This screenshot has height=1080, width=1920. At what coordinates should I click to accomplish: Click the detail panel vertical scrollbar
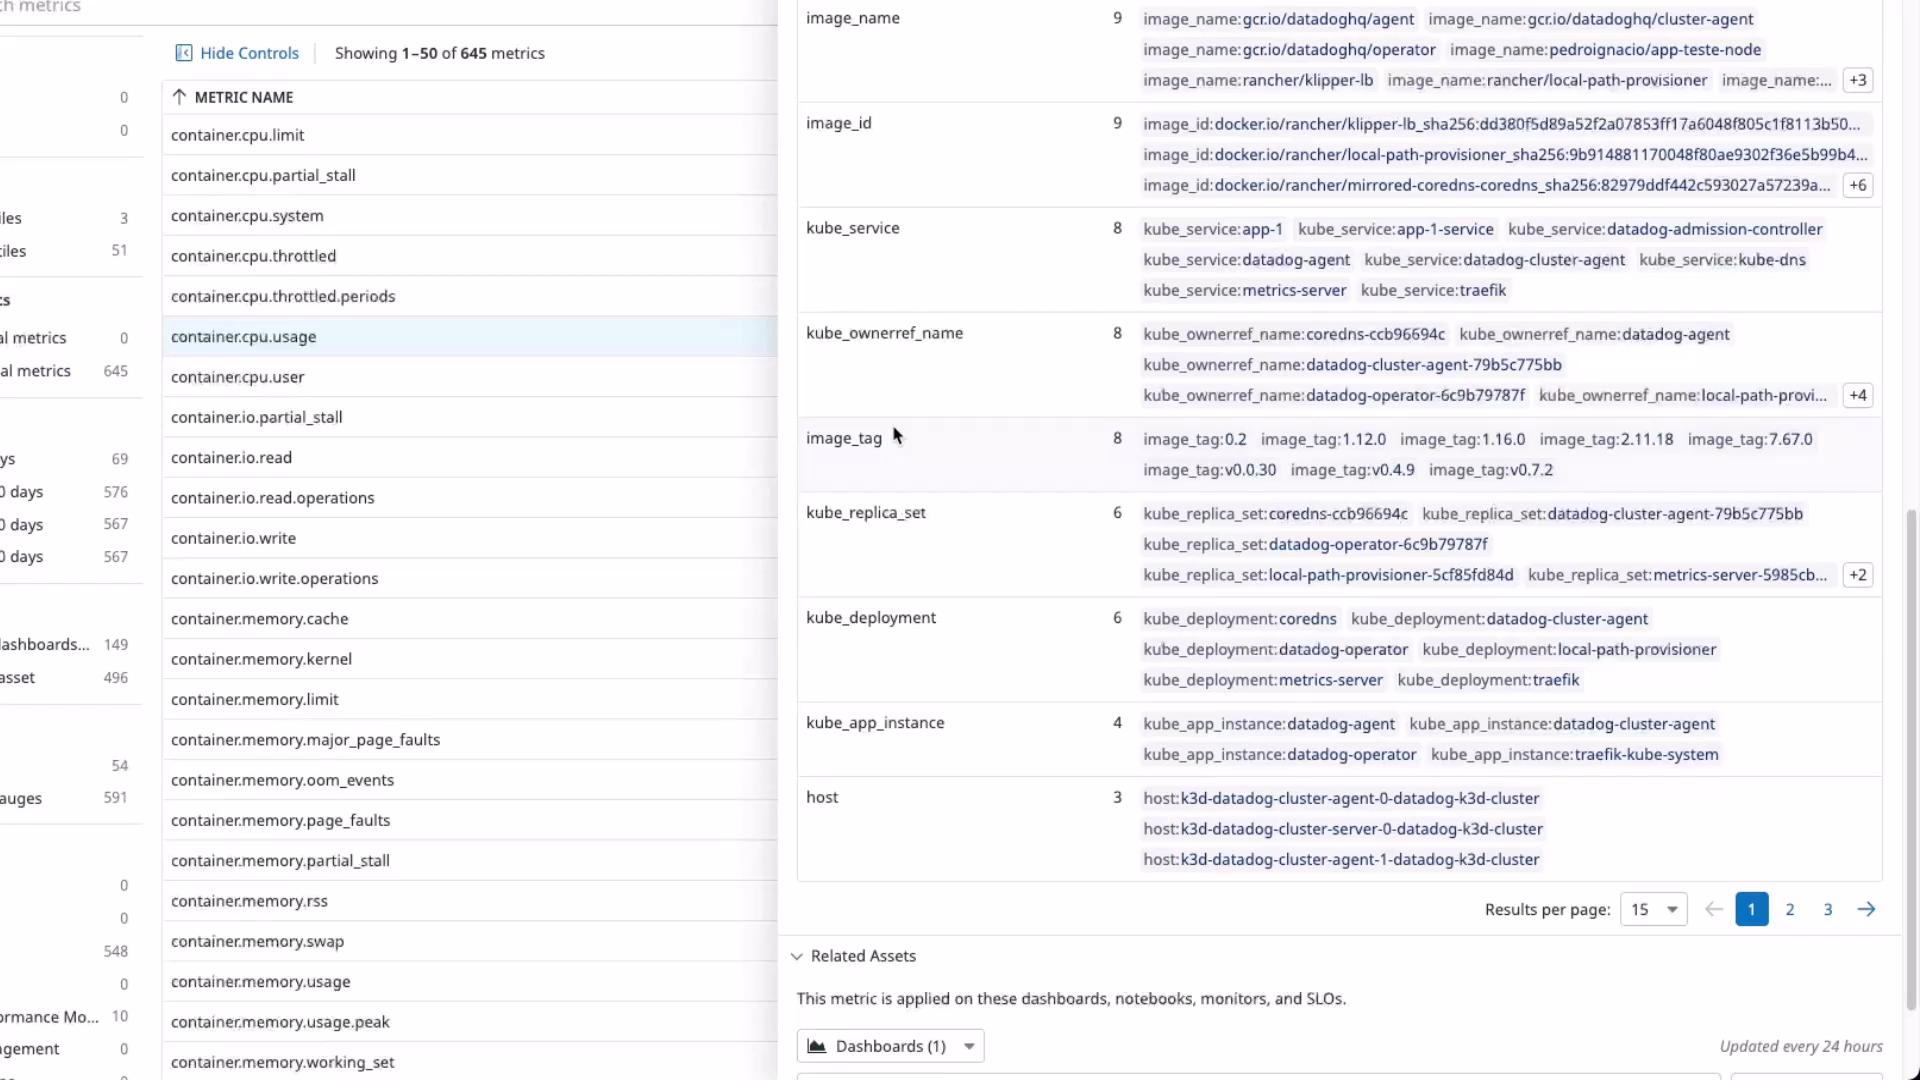pos(1912,760)
